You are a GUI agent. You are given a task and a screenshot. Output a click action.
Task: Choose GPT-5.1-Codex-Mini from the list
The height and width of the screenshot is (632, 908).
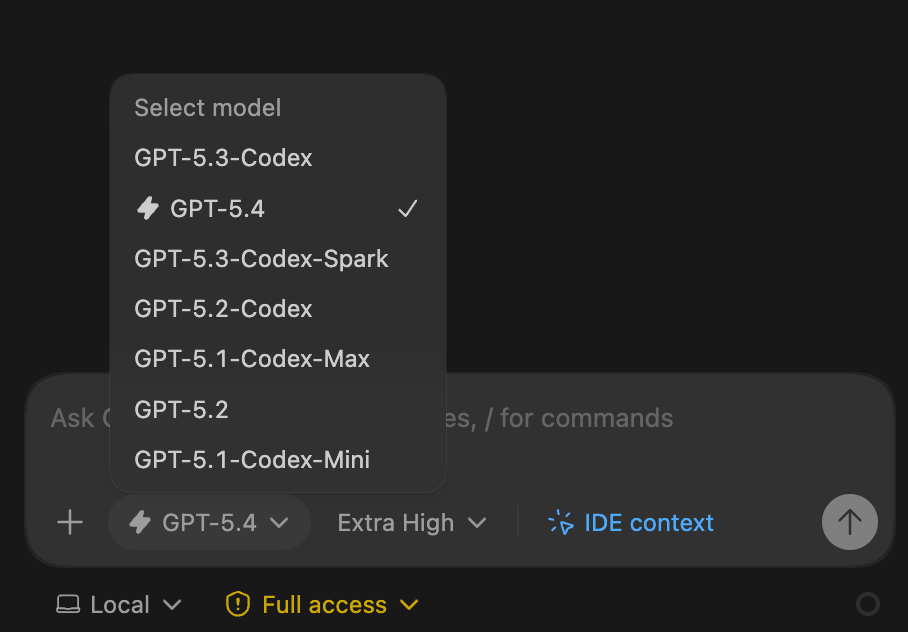252,460
